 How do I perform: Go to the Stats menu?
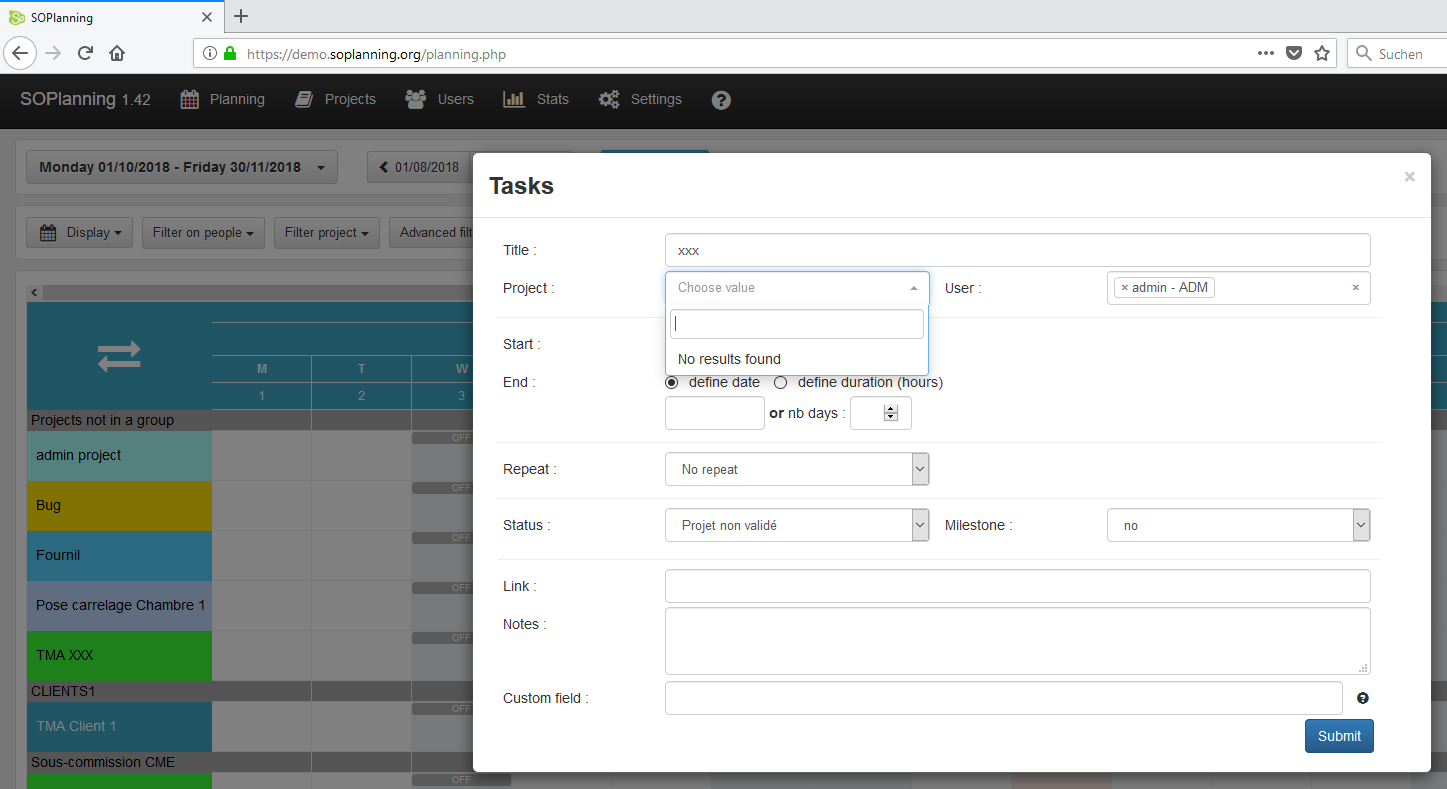coord(536,100)
